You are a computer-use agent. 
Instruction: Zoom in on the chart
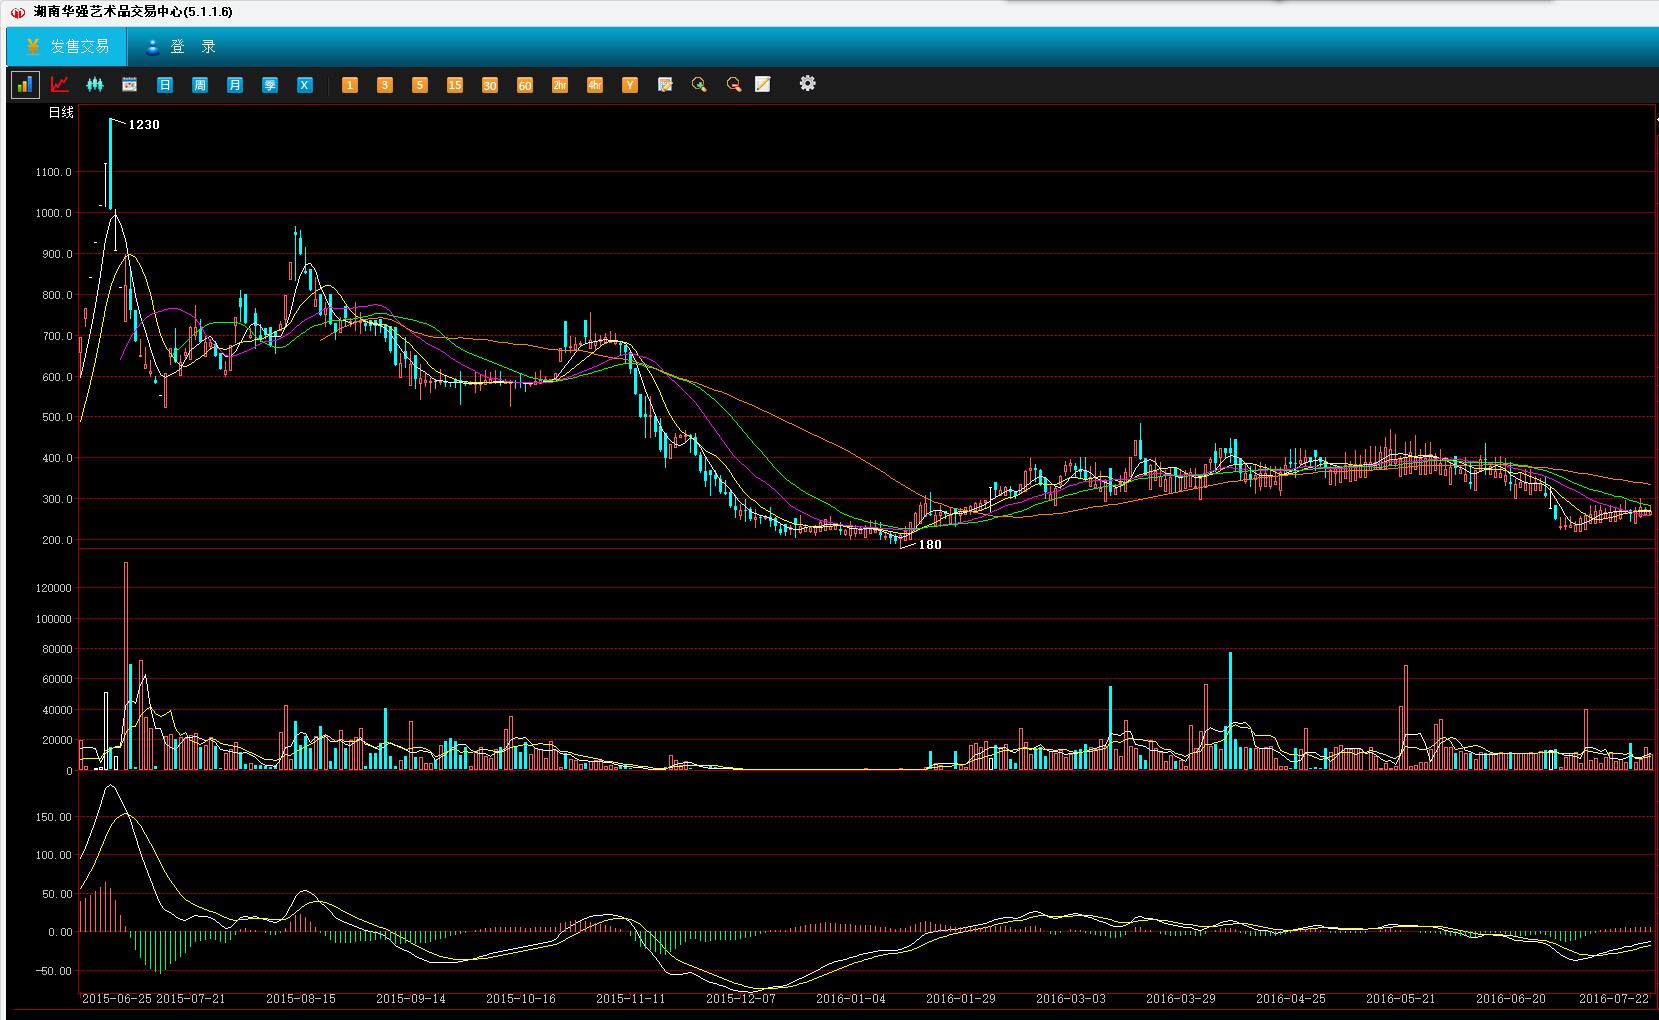coord(699,85)
